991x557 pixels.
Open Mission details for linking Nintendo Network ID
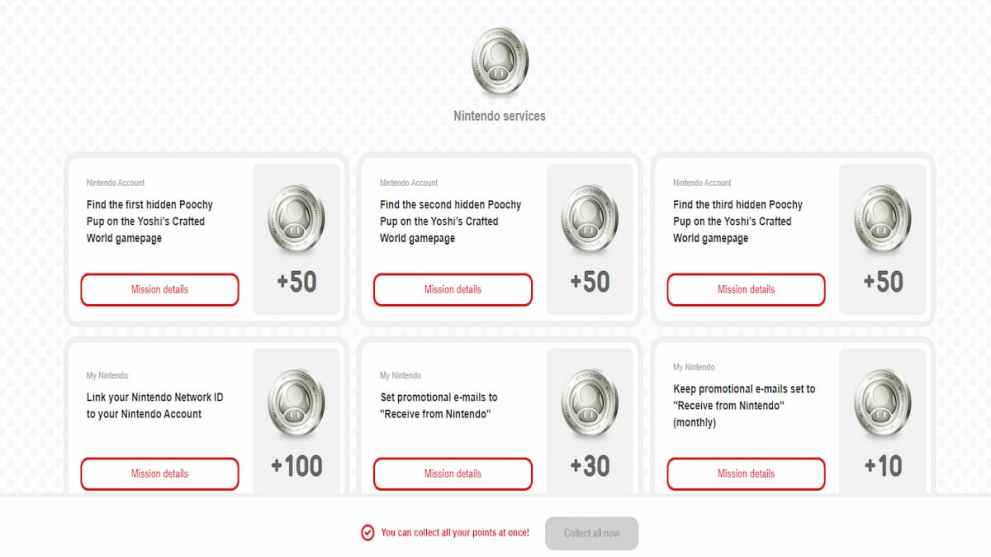click(x=160, y=473)
